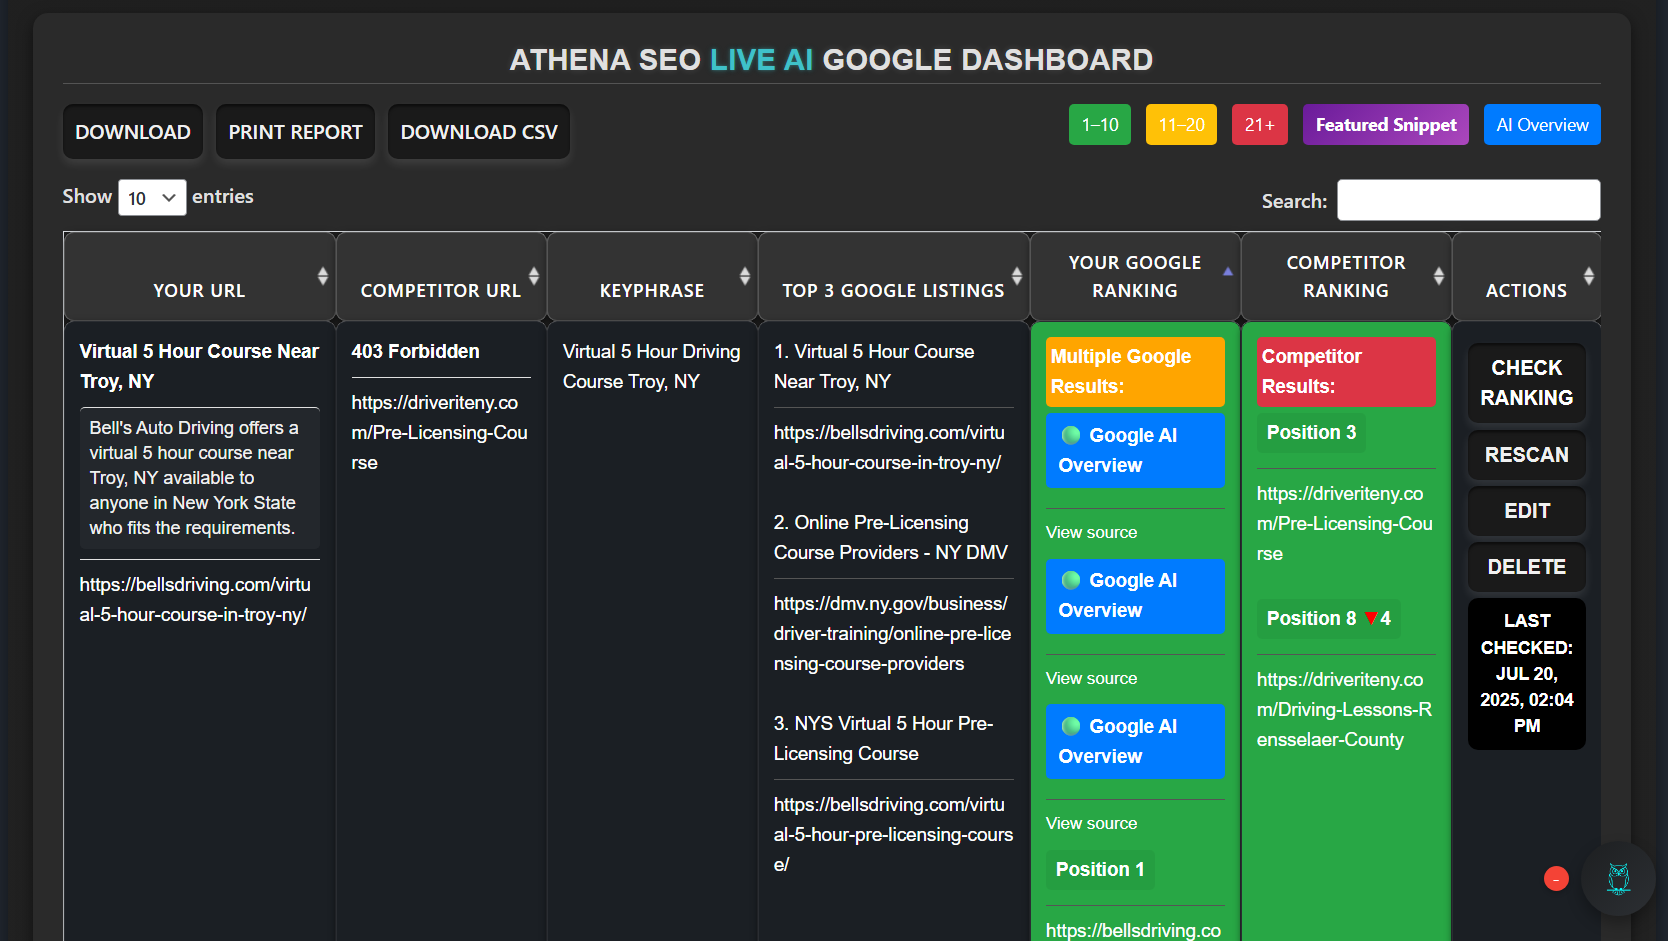Click the RESCAN button

point(1526,455)
